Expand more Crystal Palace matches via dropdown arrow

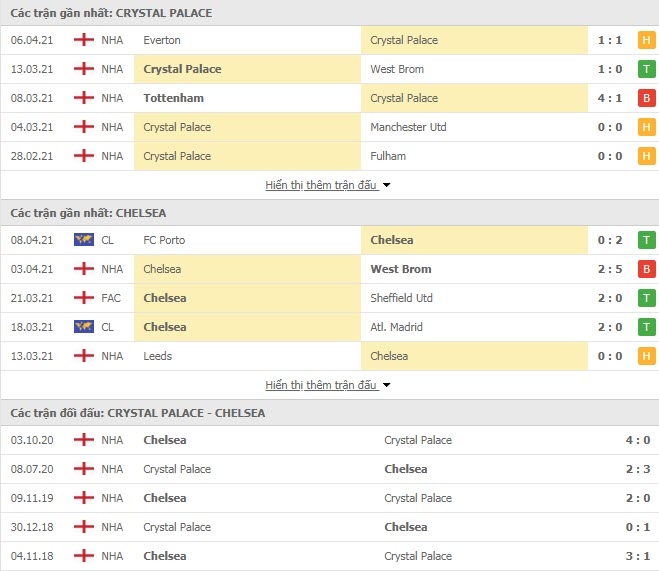[x=387, y=185]
